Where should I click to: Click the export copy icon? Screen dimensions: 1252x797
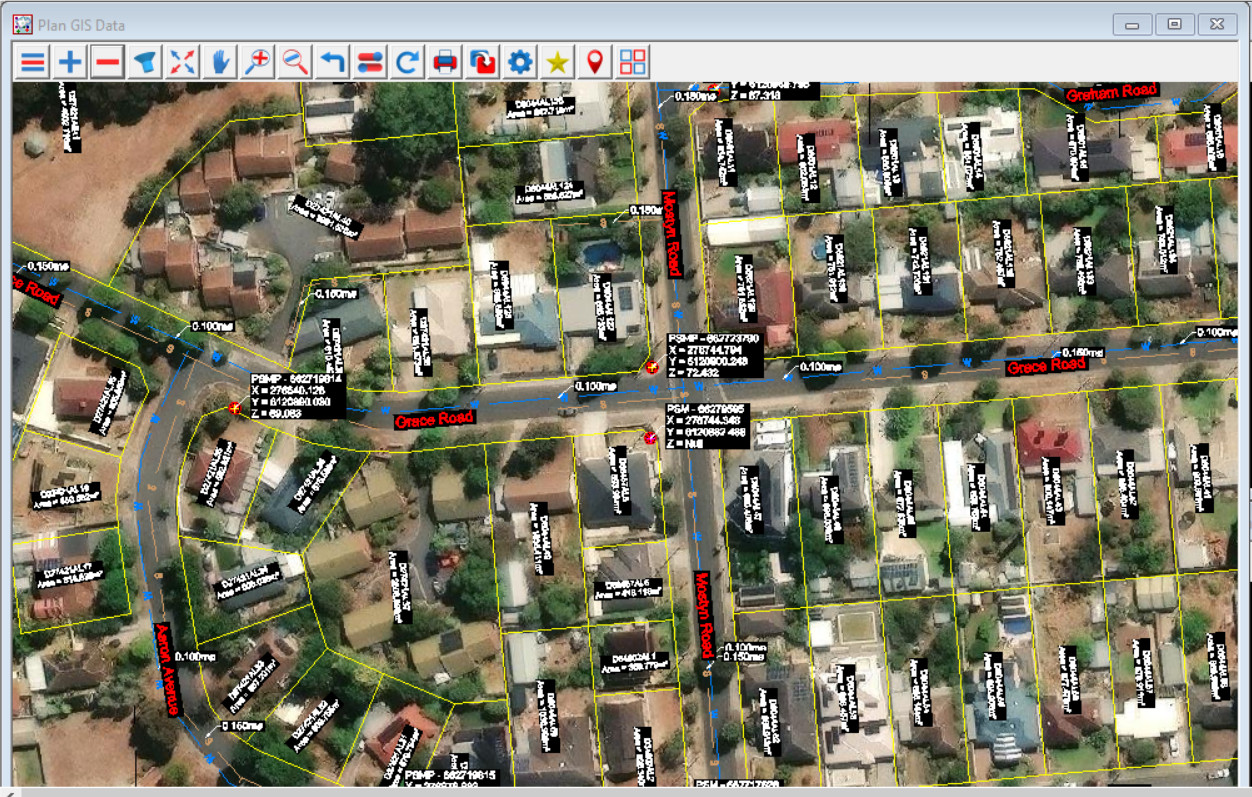[x=483, y=62]
